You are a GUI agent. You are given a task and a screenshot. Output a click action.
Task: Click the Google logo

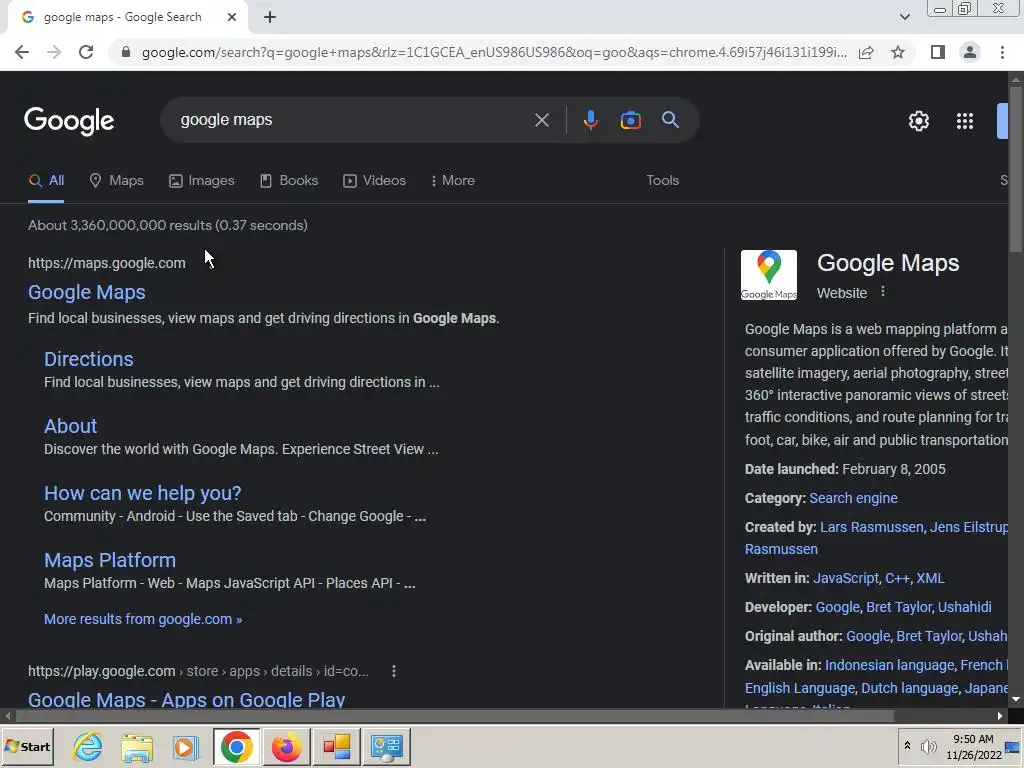coord(69,121)
